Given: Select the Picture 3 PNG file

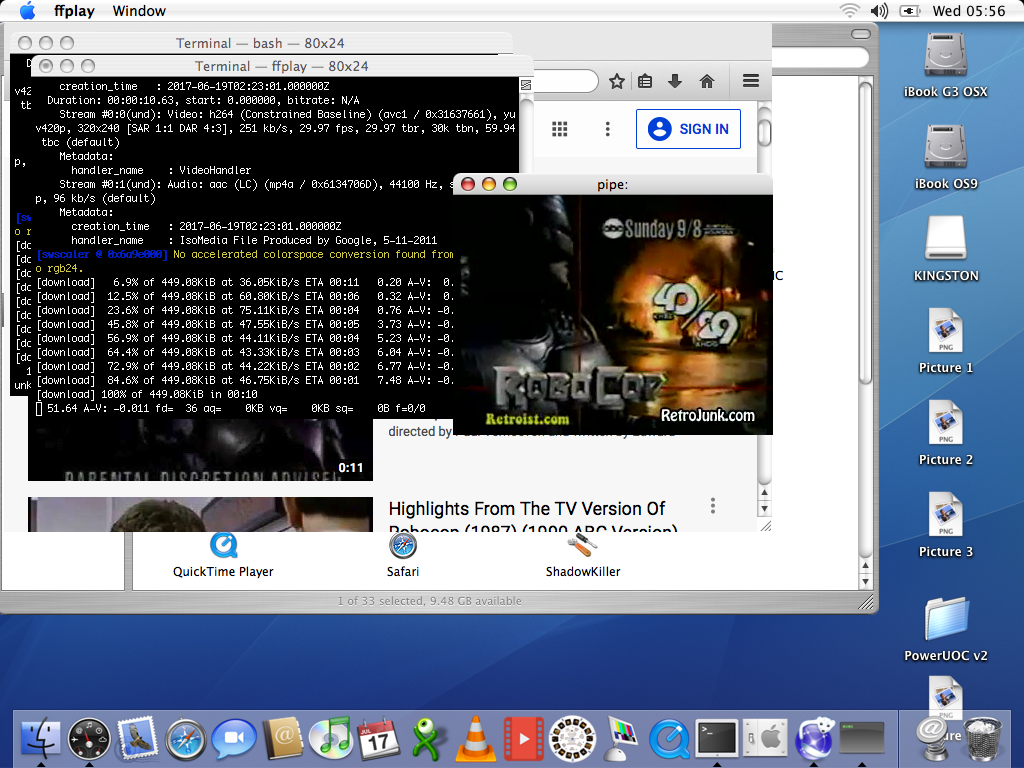Looking at the screenshot, I should click(945, 526).
